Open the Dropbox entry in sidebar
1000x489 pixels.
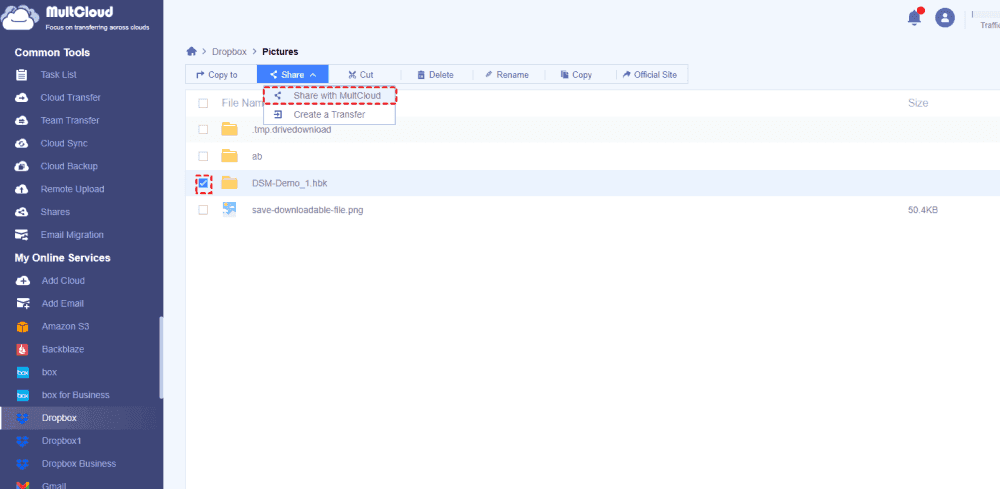tap(82, 418)
